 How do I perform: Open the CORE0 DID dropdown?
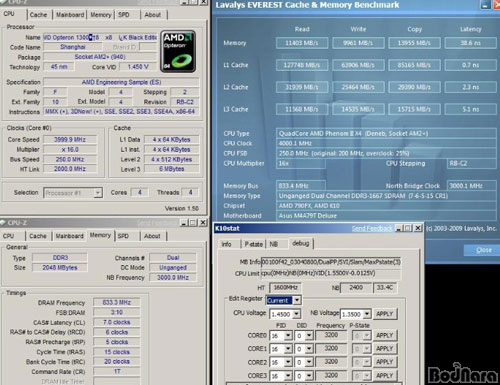pos(310,335)
